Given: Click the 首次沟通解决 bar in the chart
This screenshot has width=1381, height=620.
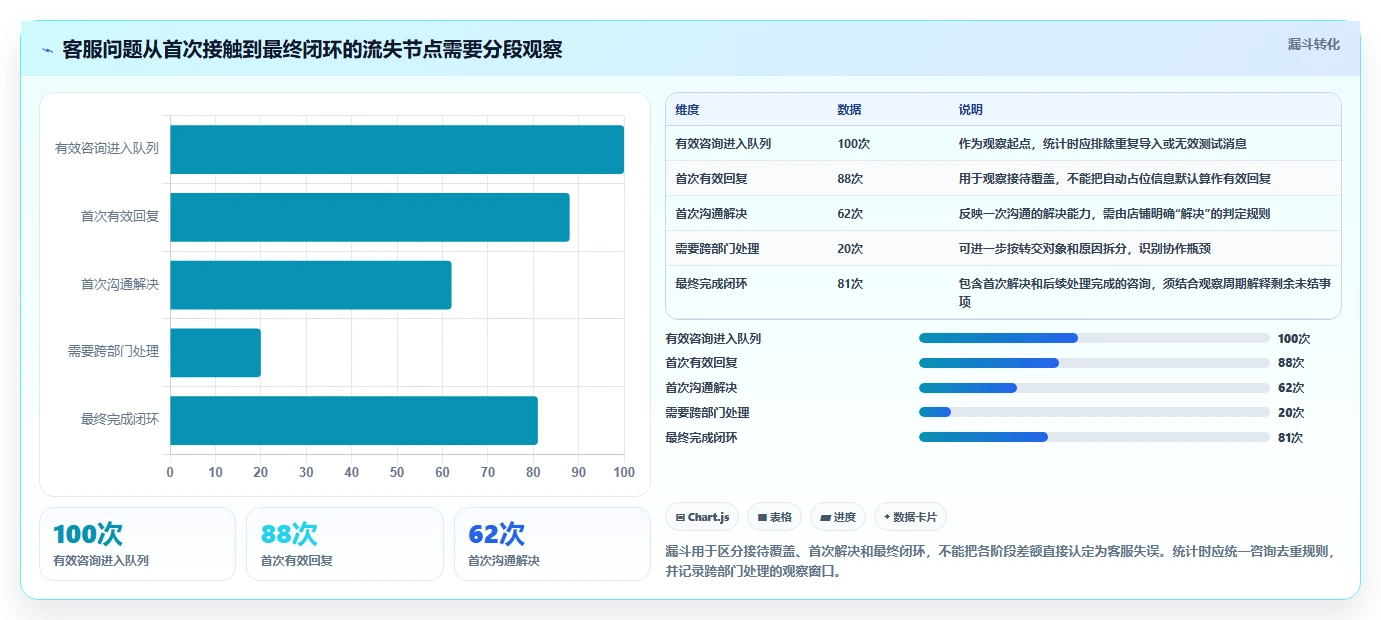Looking at the screenshot, I should (x=311, y=285).
